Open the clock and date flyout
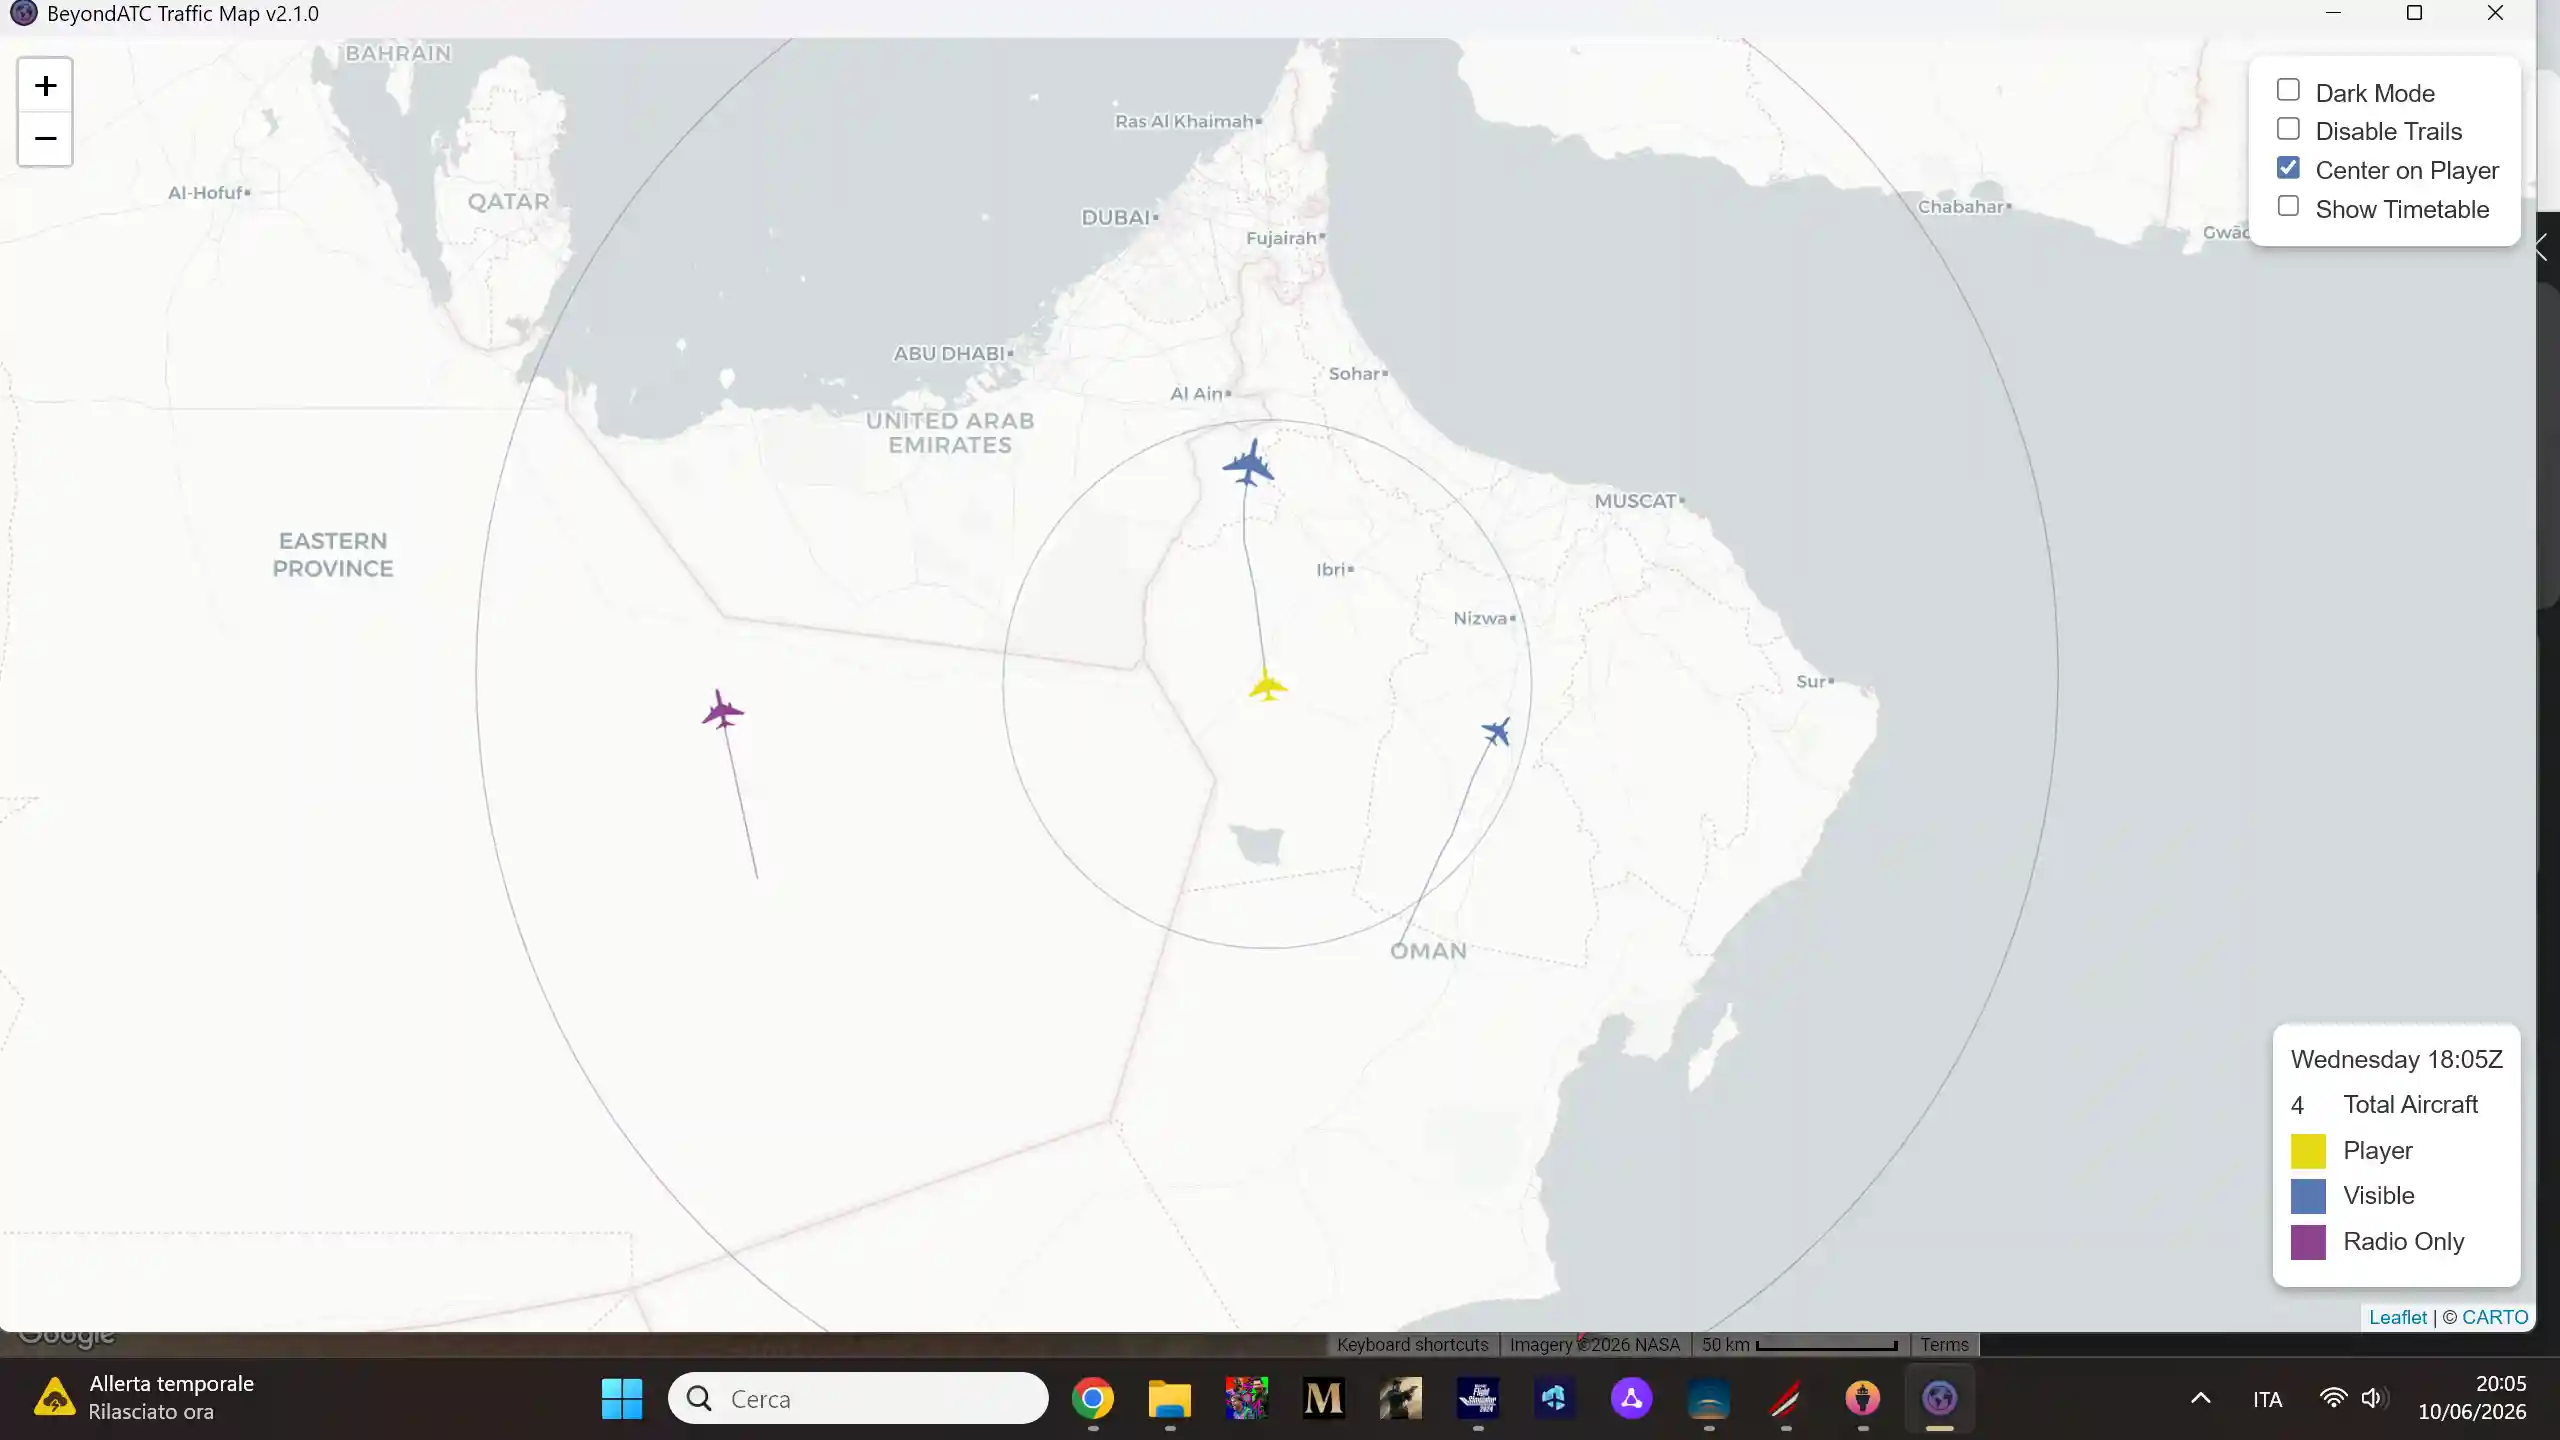Screen dimensions: 2560x1440 [2472, 1398]
